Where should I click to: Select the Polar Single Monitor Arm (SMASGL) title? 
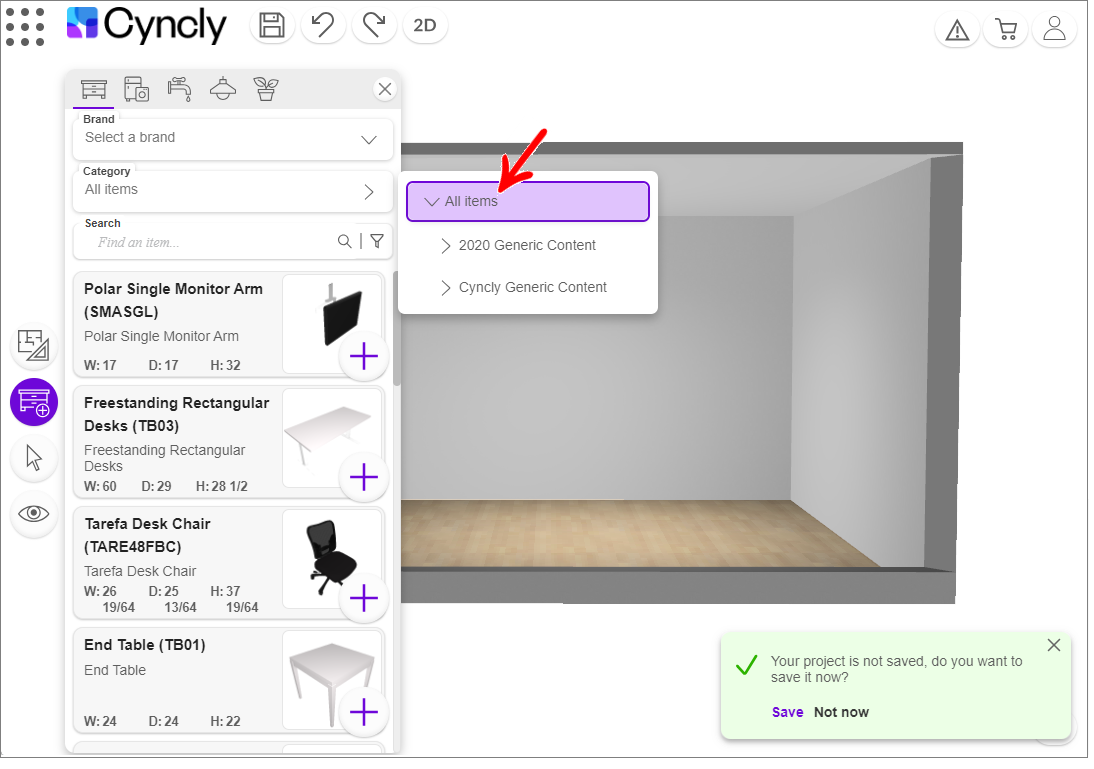tap(174, 300)
